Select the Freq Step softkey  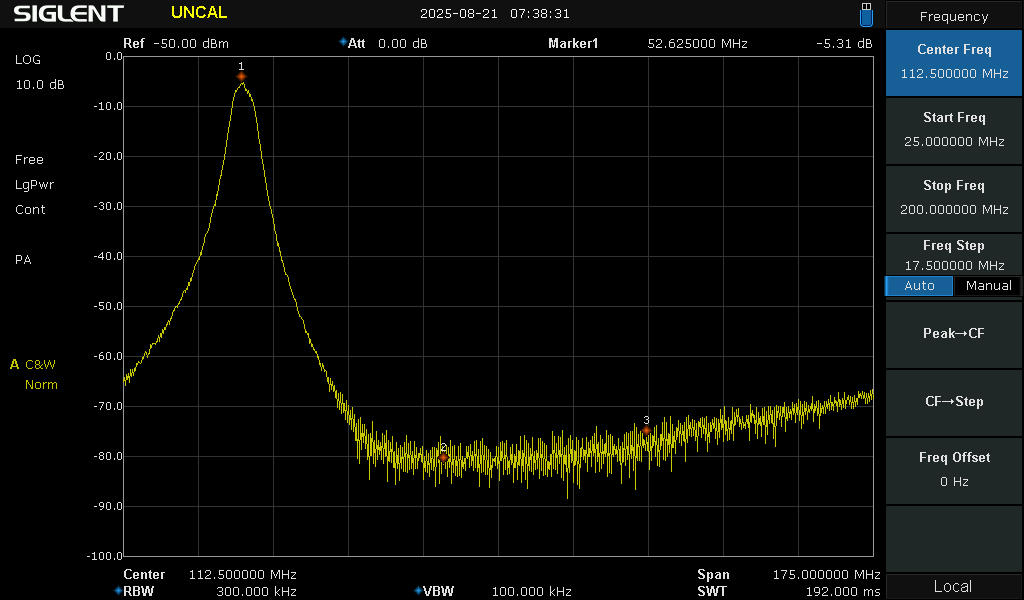953,255
